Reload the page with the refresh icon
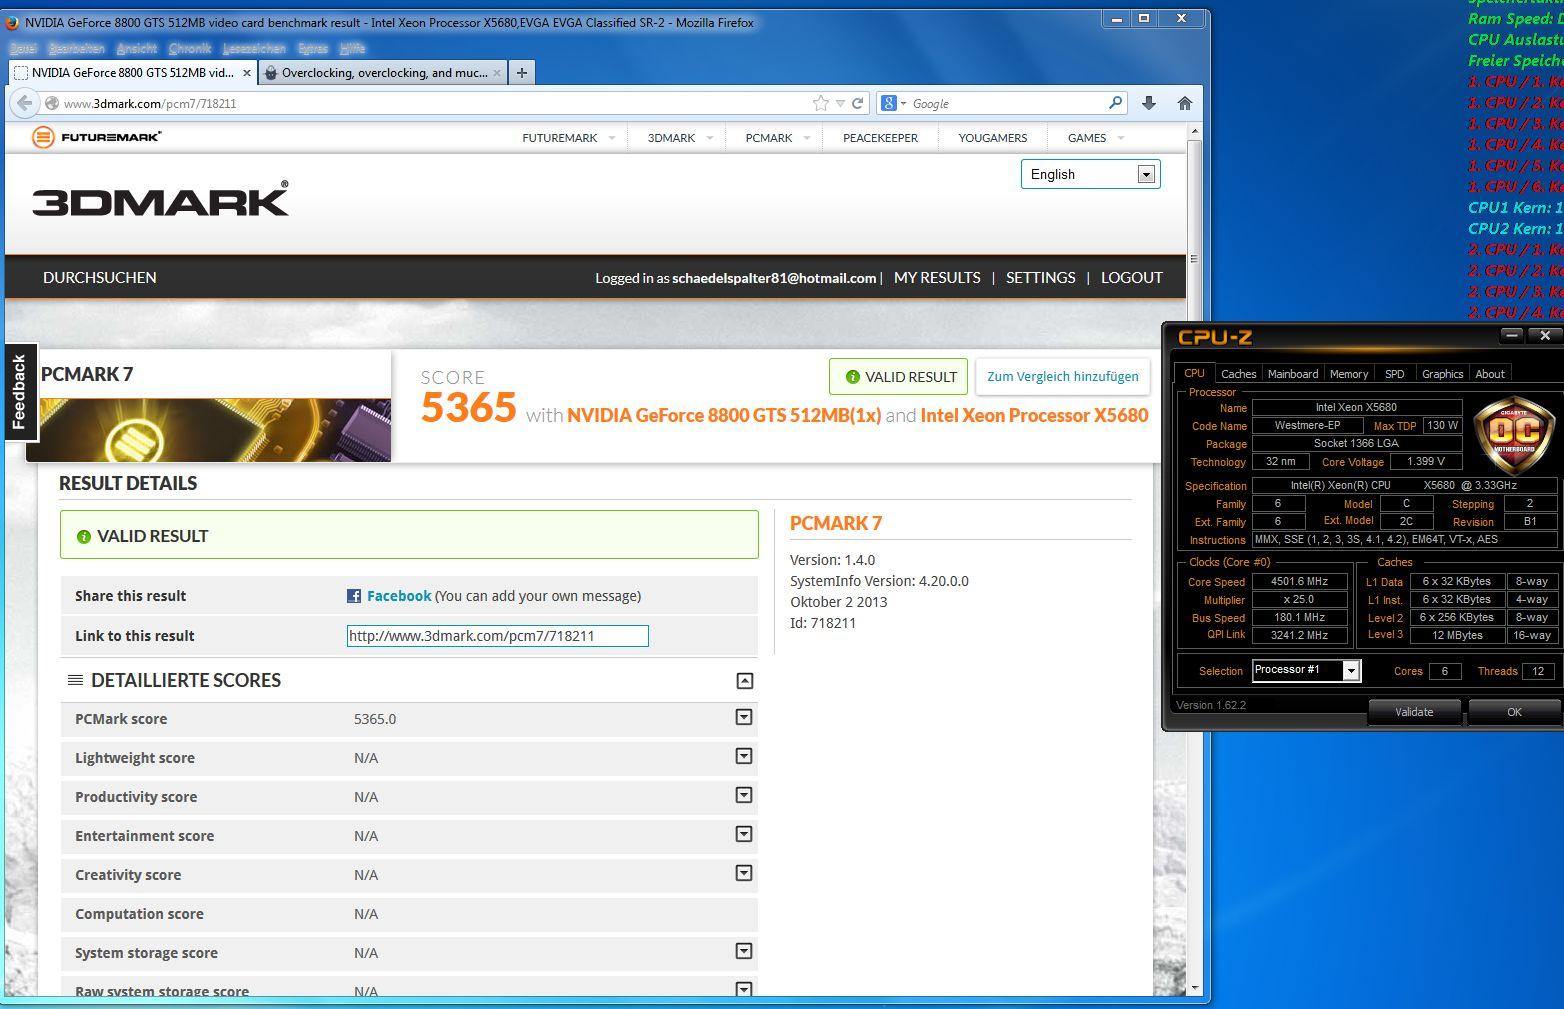This screenshot has height=1009, width=1564. [x=857, y=103]
